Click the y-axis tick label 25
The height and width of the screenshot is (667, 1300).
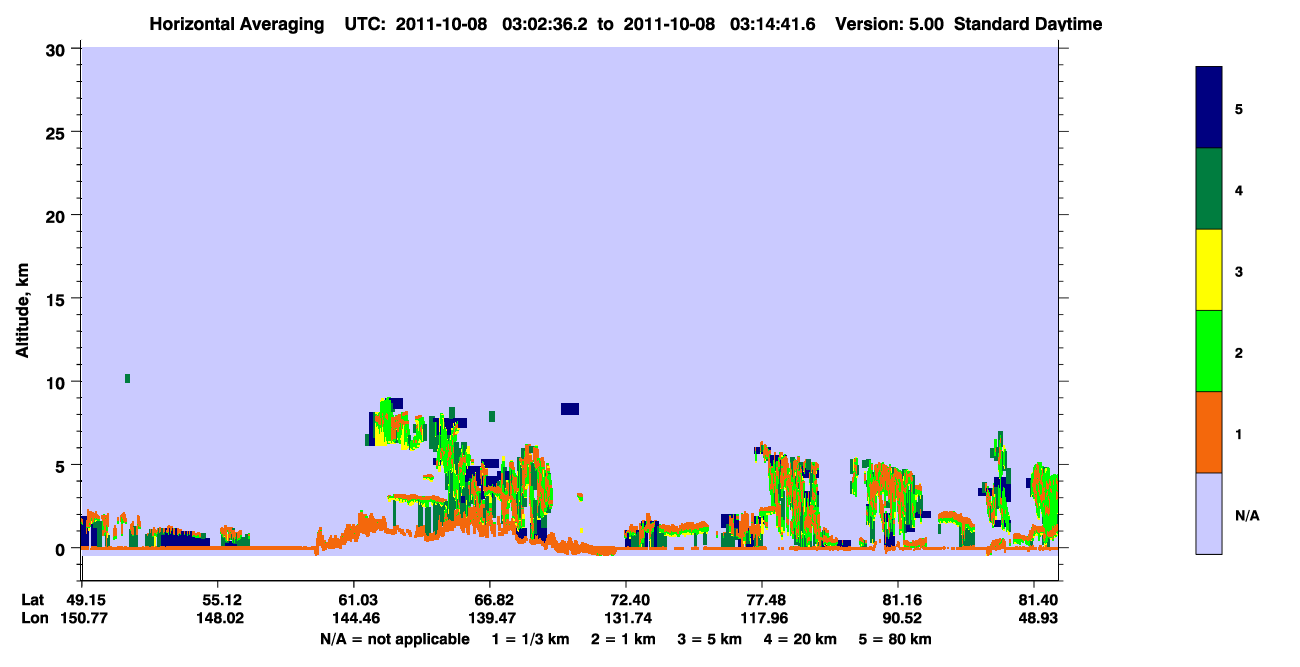pyautogui.click(x=58, y=132)
